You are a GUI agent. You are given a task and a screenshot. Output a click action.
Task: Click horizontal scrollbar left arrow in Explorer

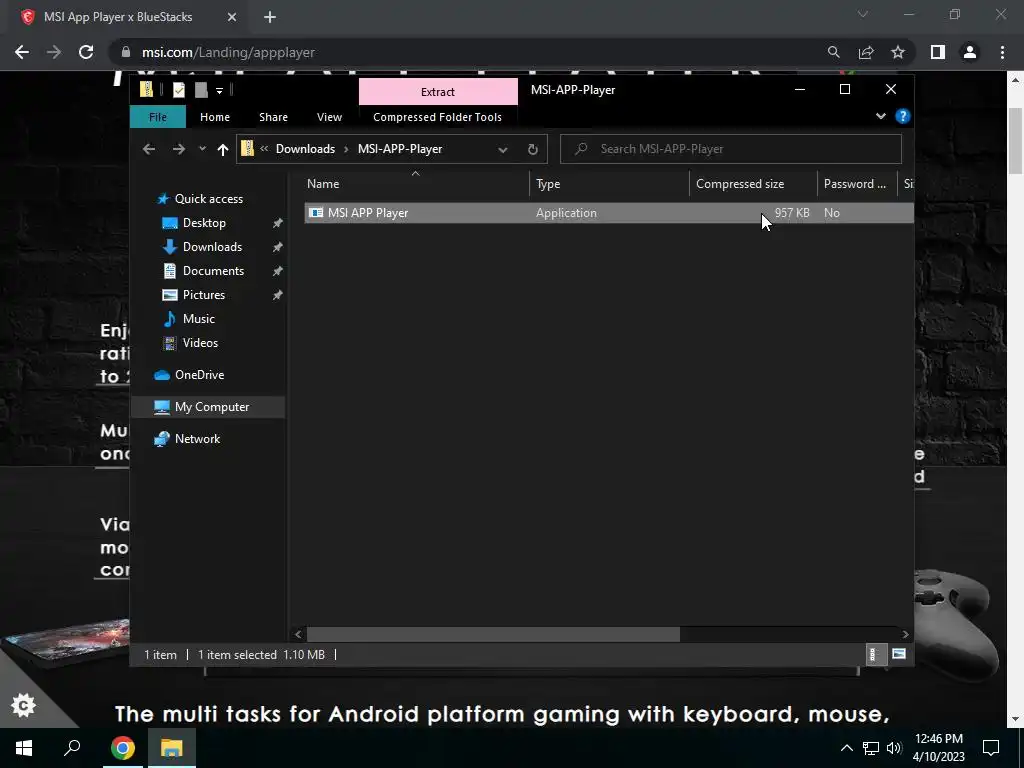point(298,634)
